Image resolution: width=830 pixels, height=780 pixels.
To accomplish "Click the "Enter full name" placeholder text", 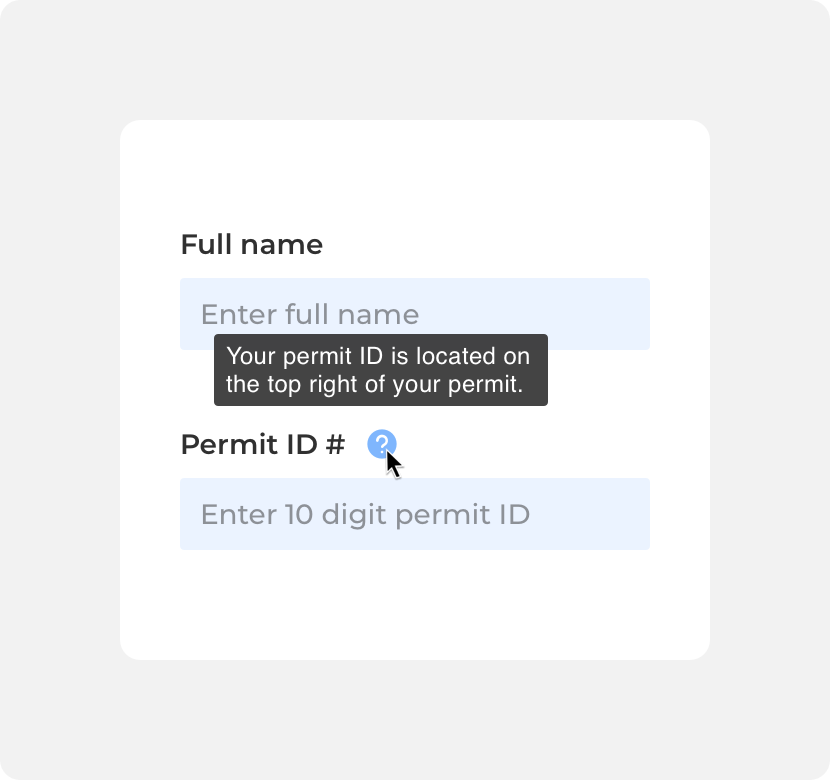I will (310, 314).
